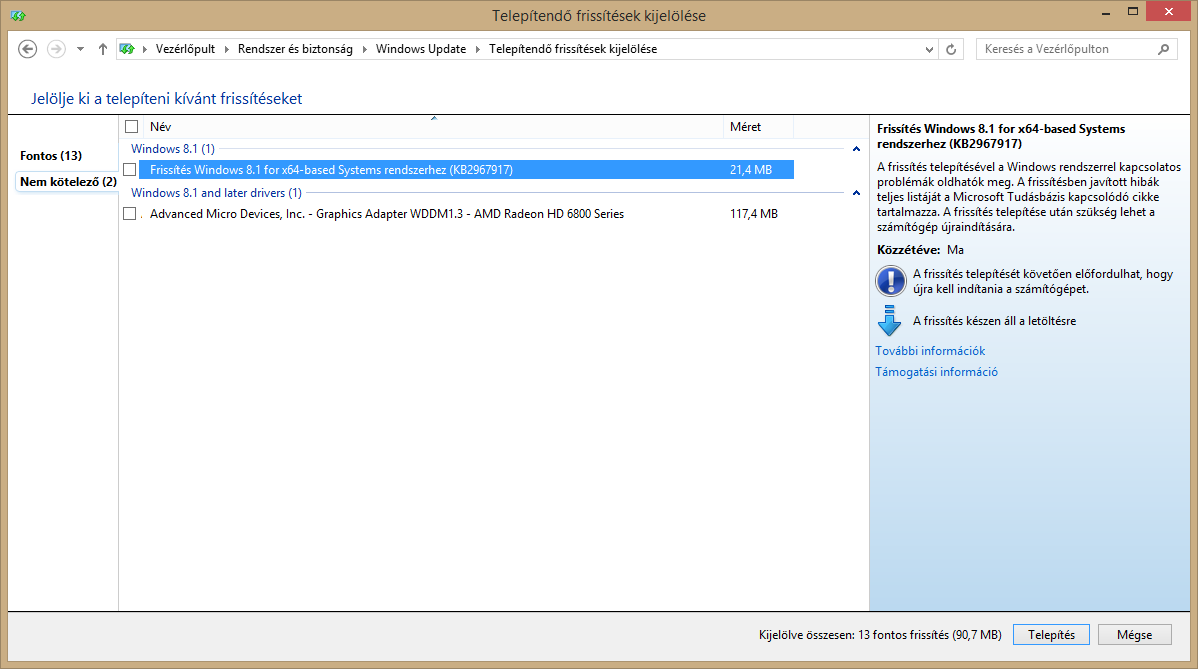This screenshot has height=669, width=1198.
Task: Check the AMD Radeon HD 6800 driver checkbox
Action: point(130,214)
